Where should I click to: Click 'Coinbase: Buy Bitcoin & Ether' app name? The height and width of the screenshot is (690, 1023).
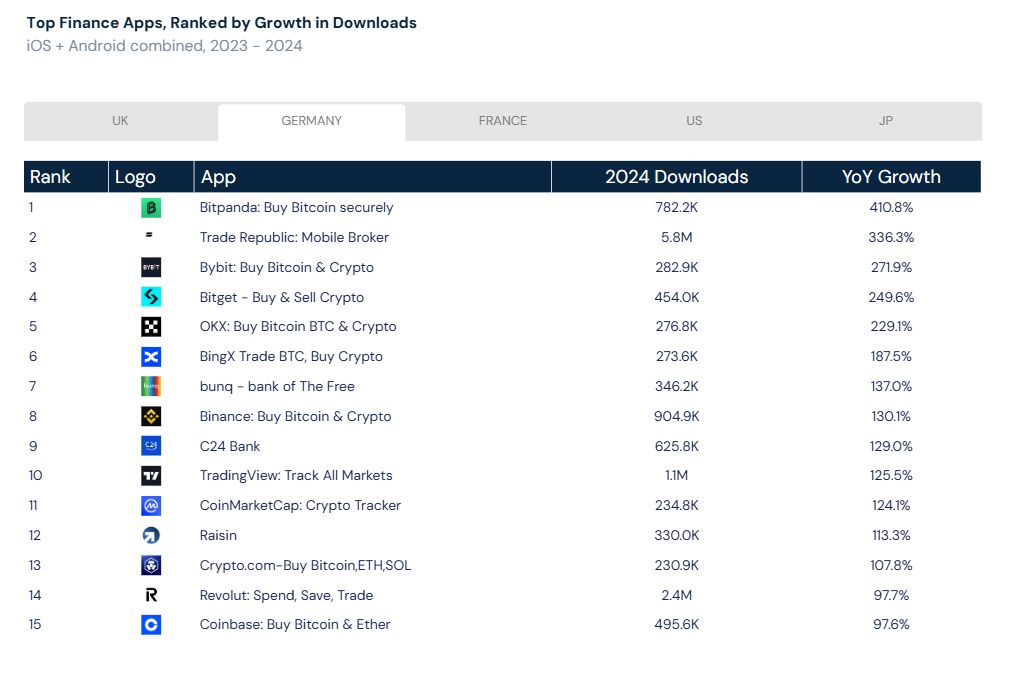click(x=295, y=625)
